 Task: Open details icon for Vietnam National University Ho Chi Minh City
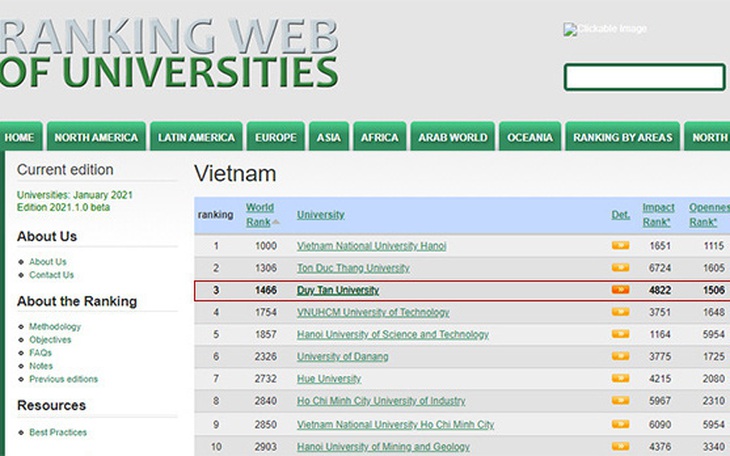(x=620, y=424)
